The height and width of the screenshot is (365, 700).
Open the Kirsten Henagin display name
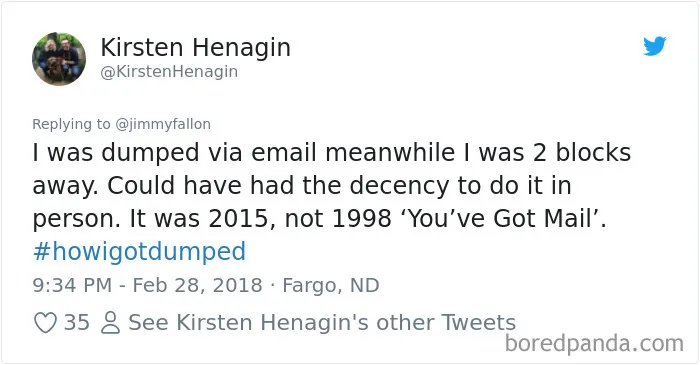pos(196,48)
